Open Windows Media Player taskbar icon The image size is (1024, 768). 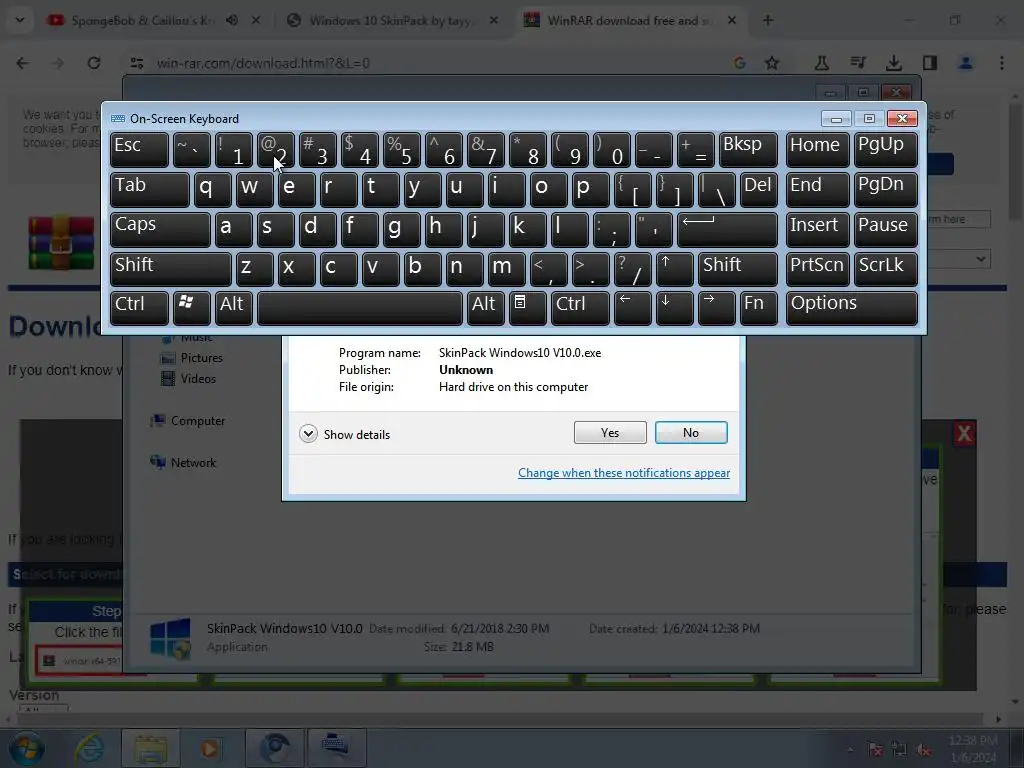(210, 748)
